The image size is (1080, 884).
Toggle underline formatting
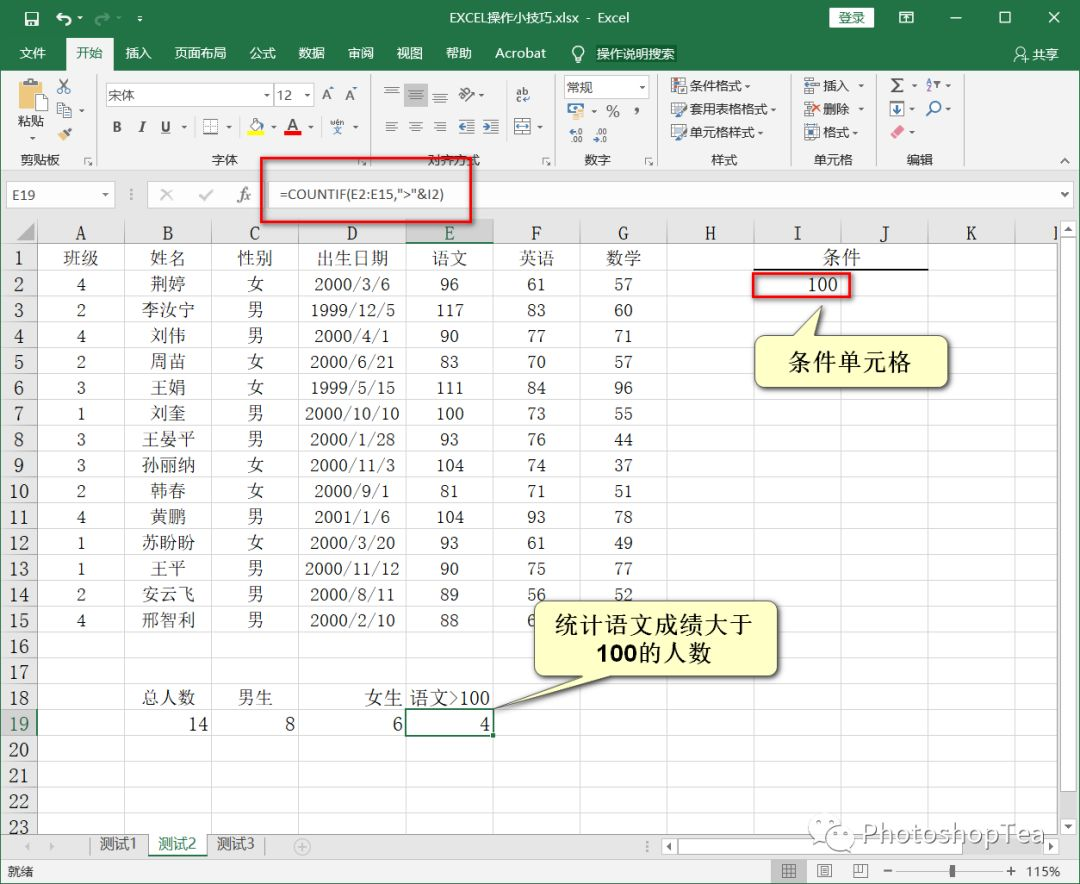coord(165,127)
